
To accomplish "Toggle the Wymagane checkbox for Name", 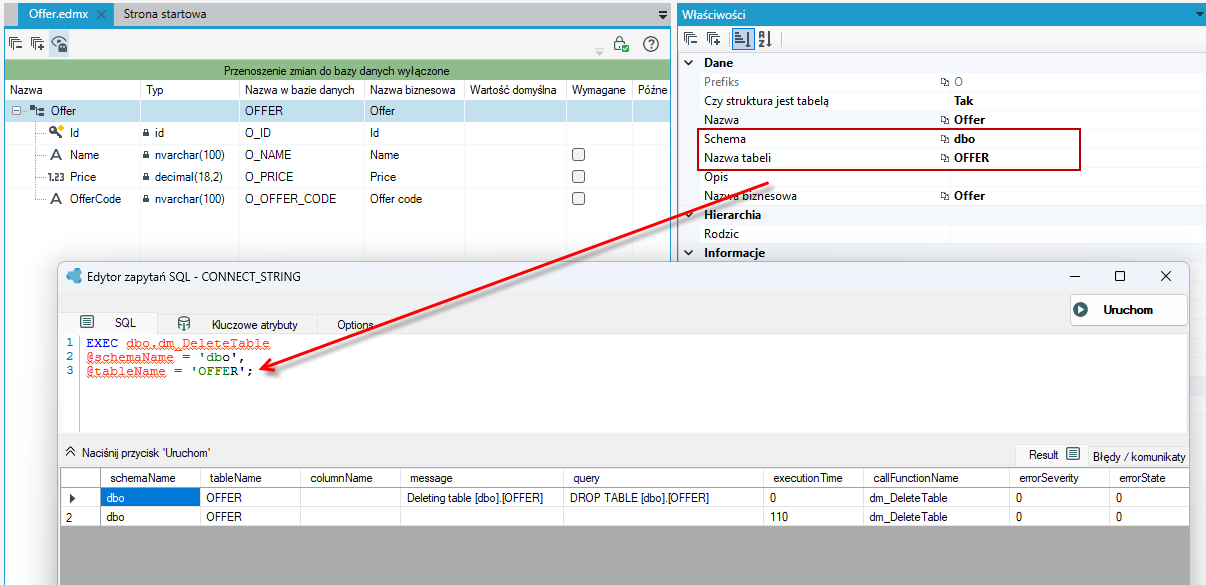I will (578, 155).
